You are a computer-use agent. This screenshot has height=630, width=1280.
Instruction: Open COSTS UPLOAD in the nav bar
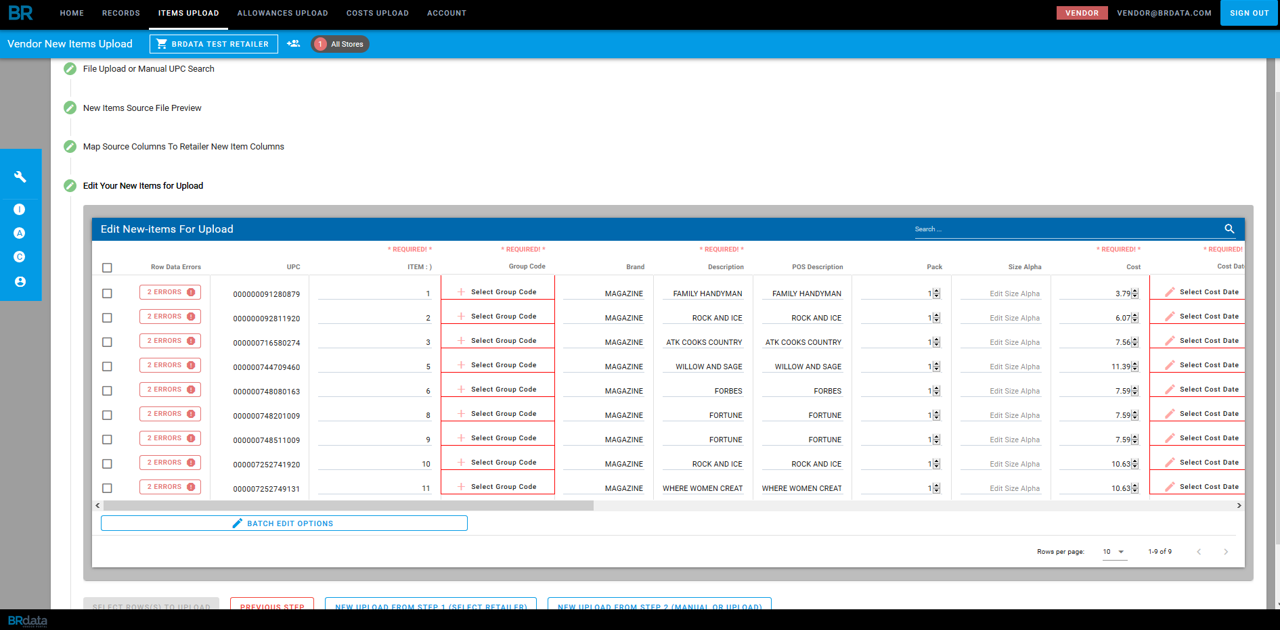pyautogui.click(x=377, y=13)
